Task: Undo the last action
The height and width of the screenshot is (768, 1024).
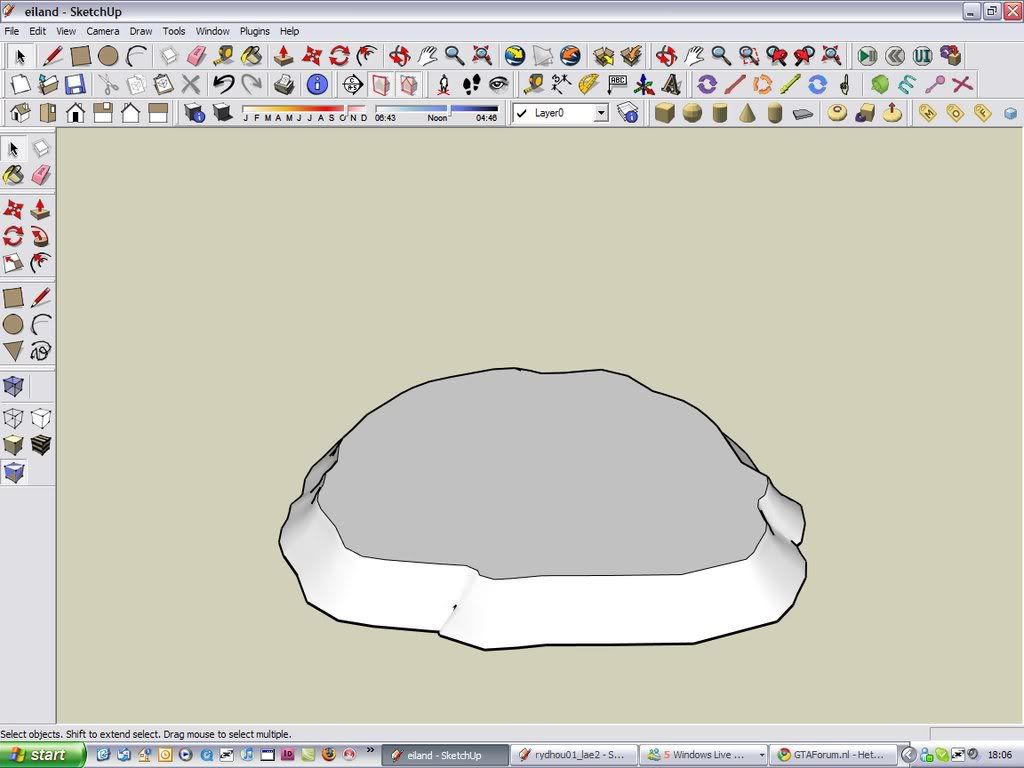Action: [223, 84]
